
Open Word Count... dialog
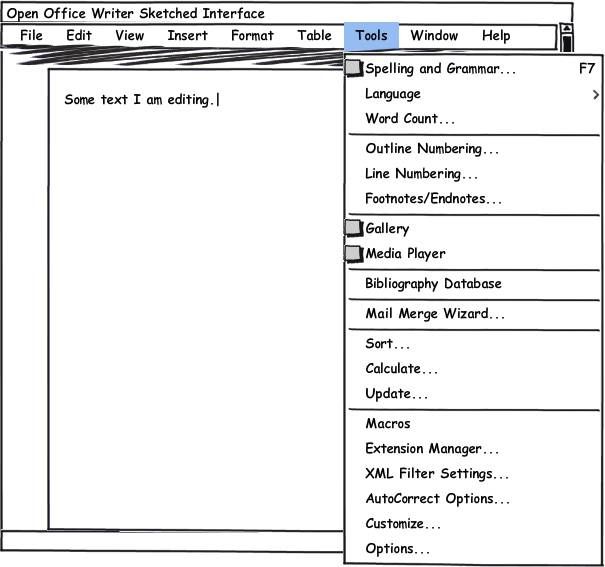tap(473, 119)
